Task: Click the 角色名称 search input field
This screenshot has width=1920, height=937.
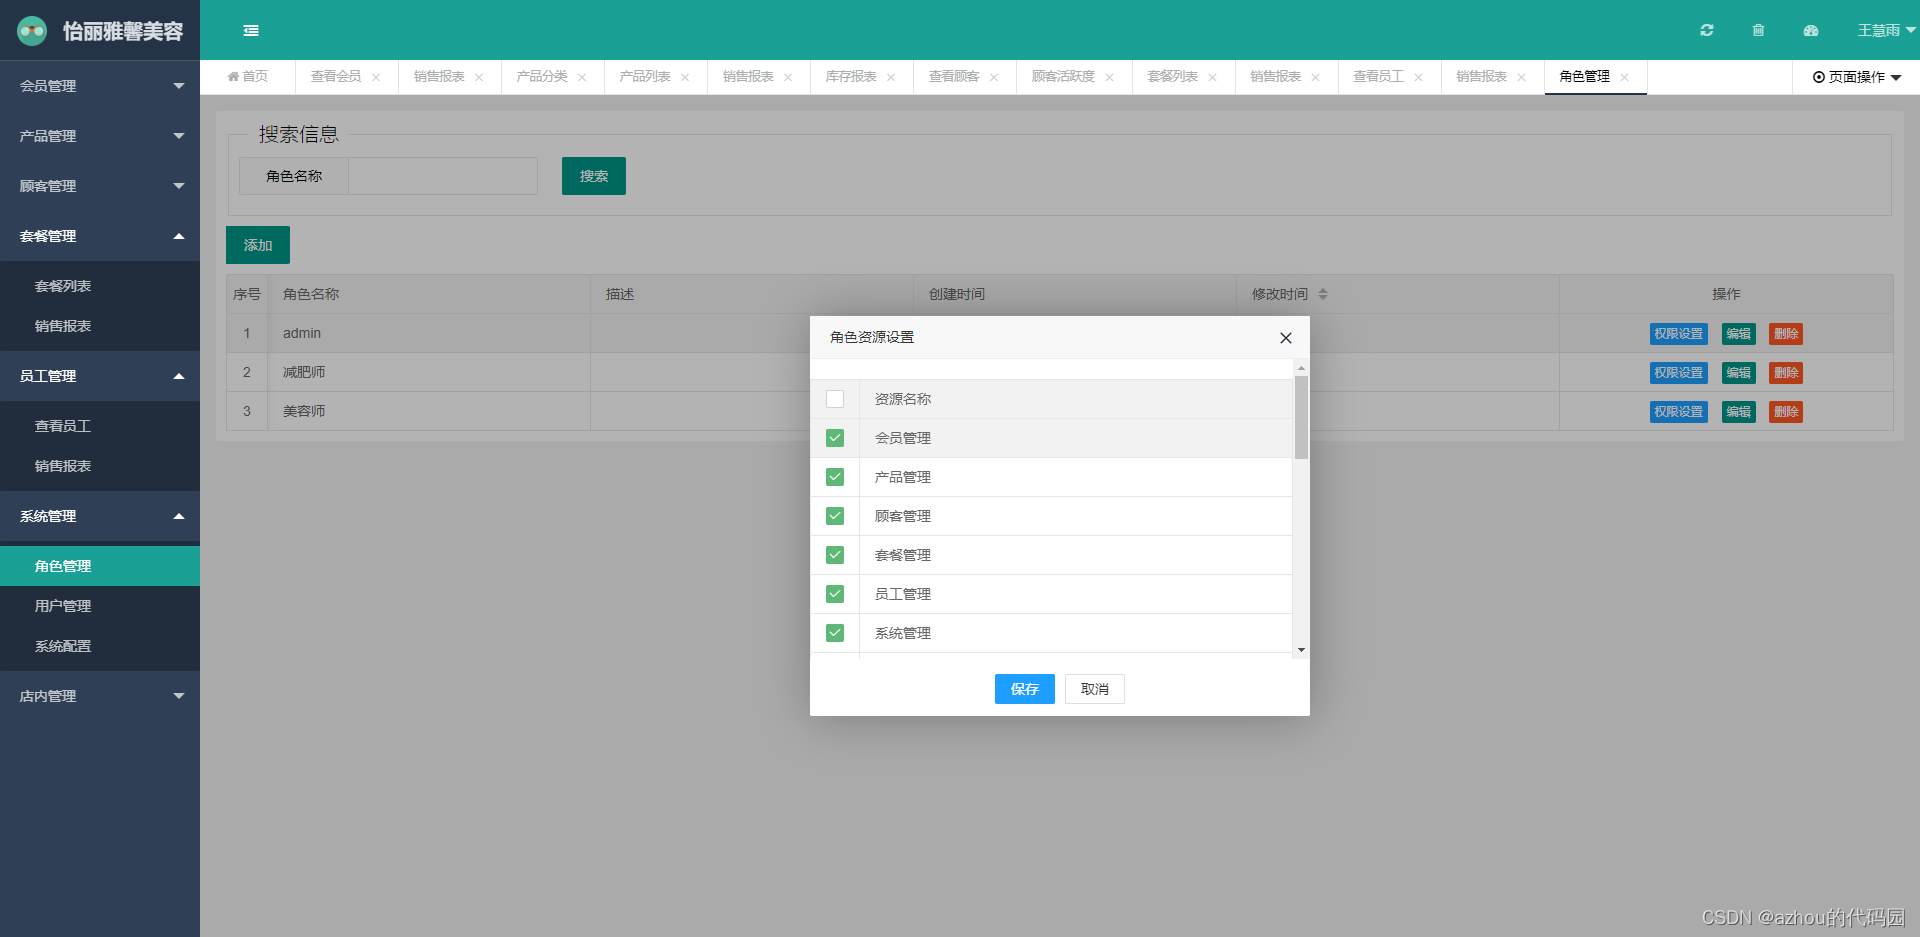Action: 442,176
